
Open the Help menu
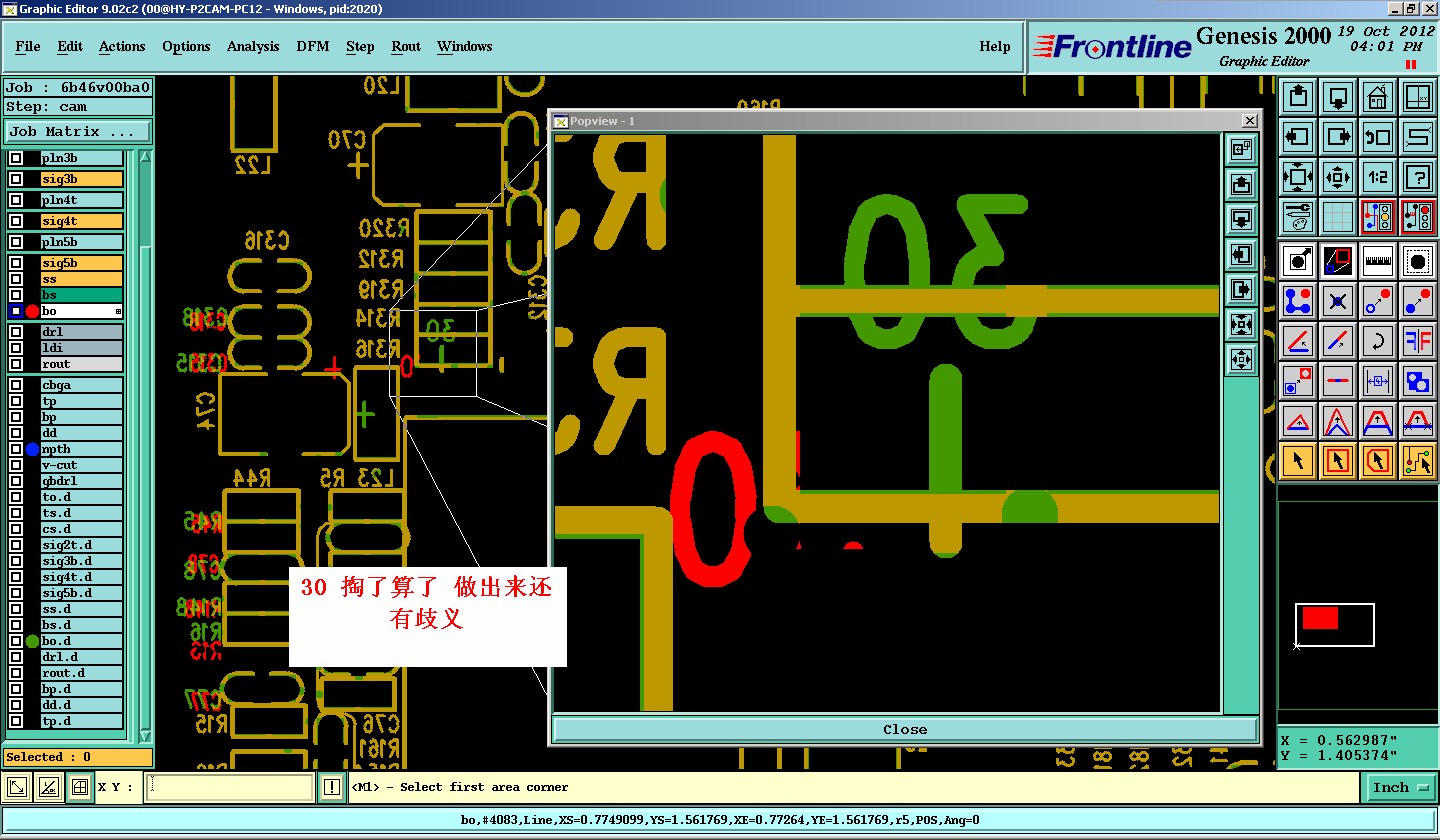[x=994, y=46]
